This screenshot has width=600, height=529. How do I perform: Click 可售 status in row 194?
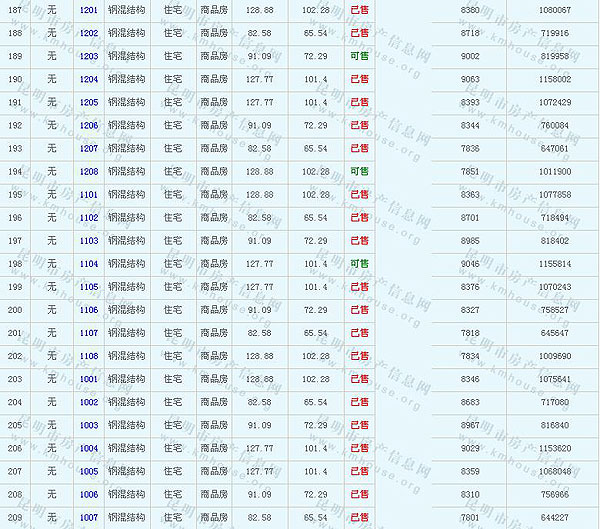(x=359, y=172)
